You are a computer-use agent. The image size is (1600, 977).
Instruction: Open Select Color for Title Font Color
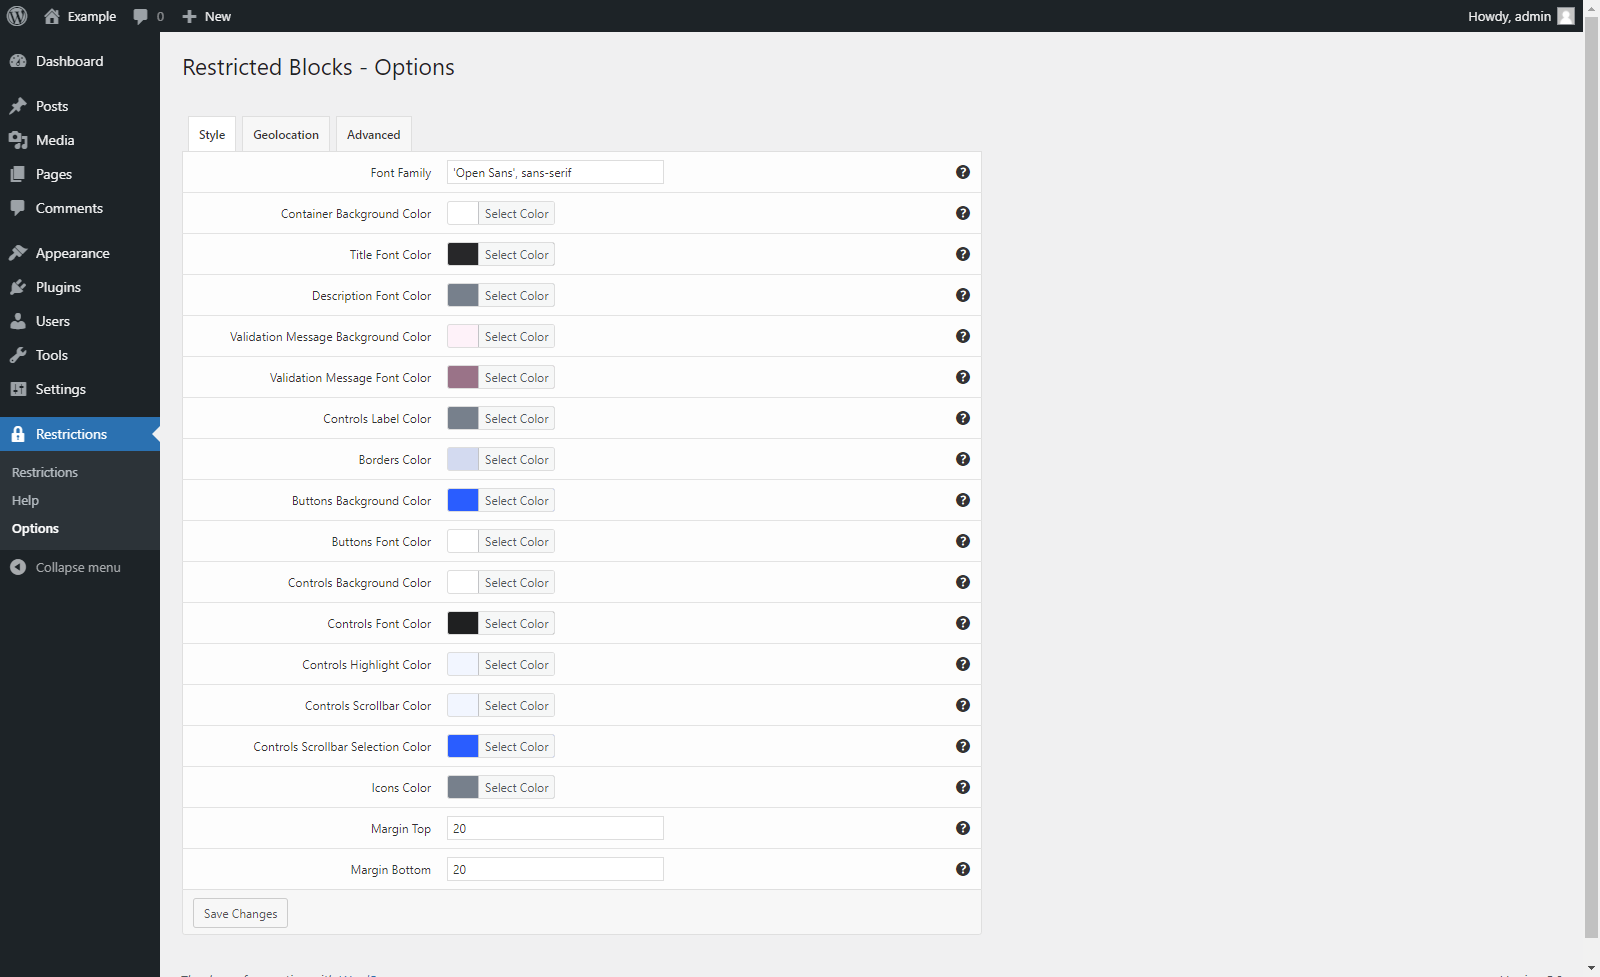click(x=516, y=255)
